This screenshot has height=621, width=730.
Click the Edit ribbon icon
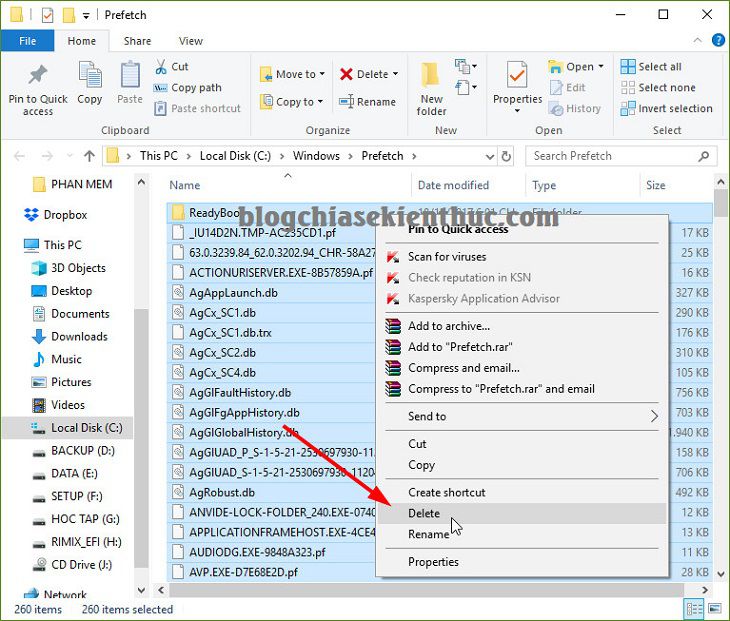click(556, 88)
